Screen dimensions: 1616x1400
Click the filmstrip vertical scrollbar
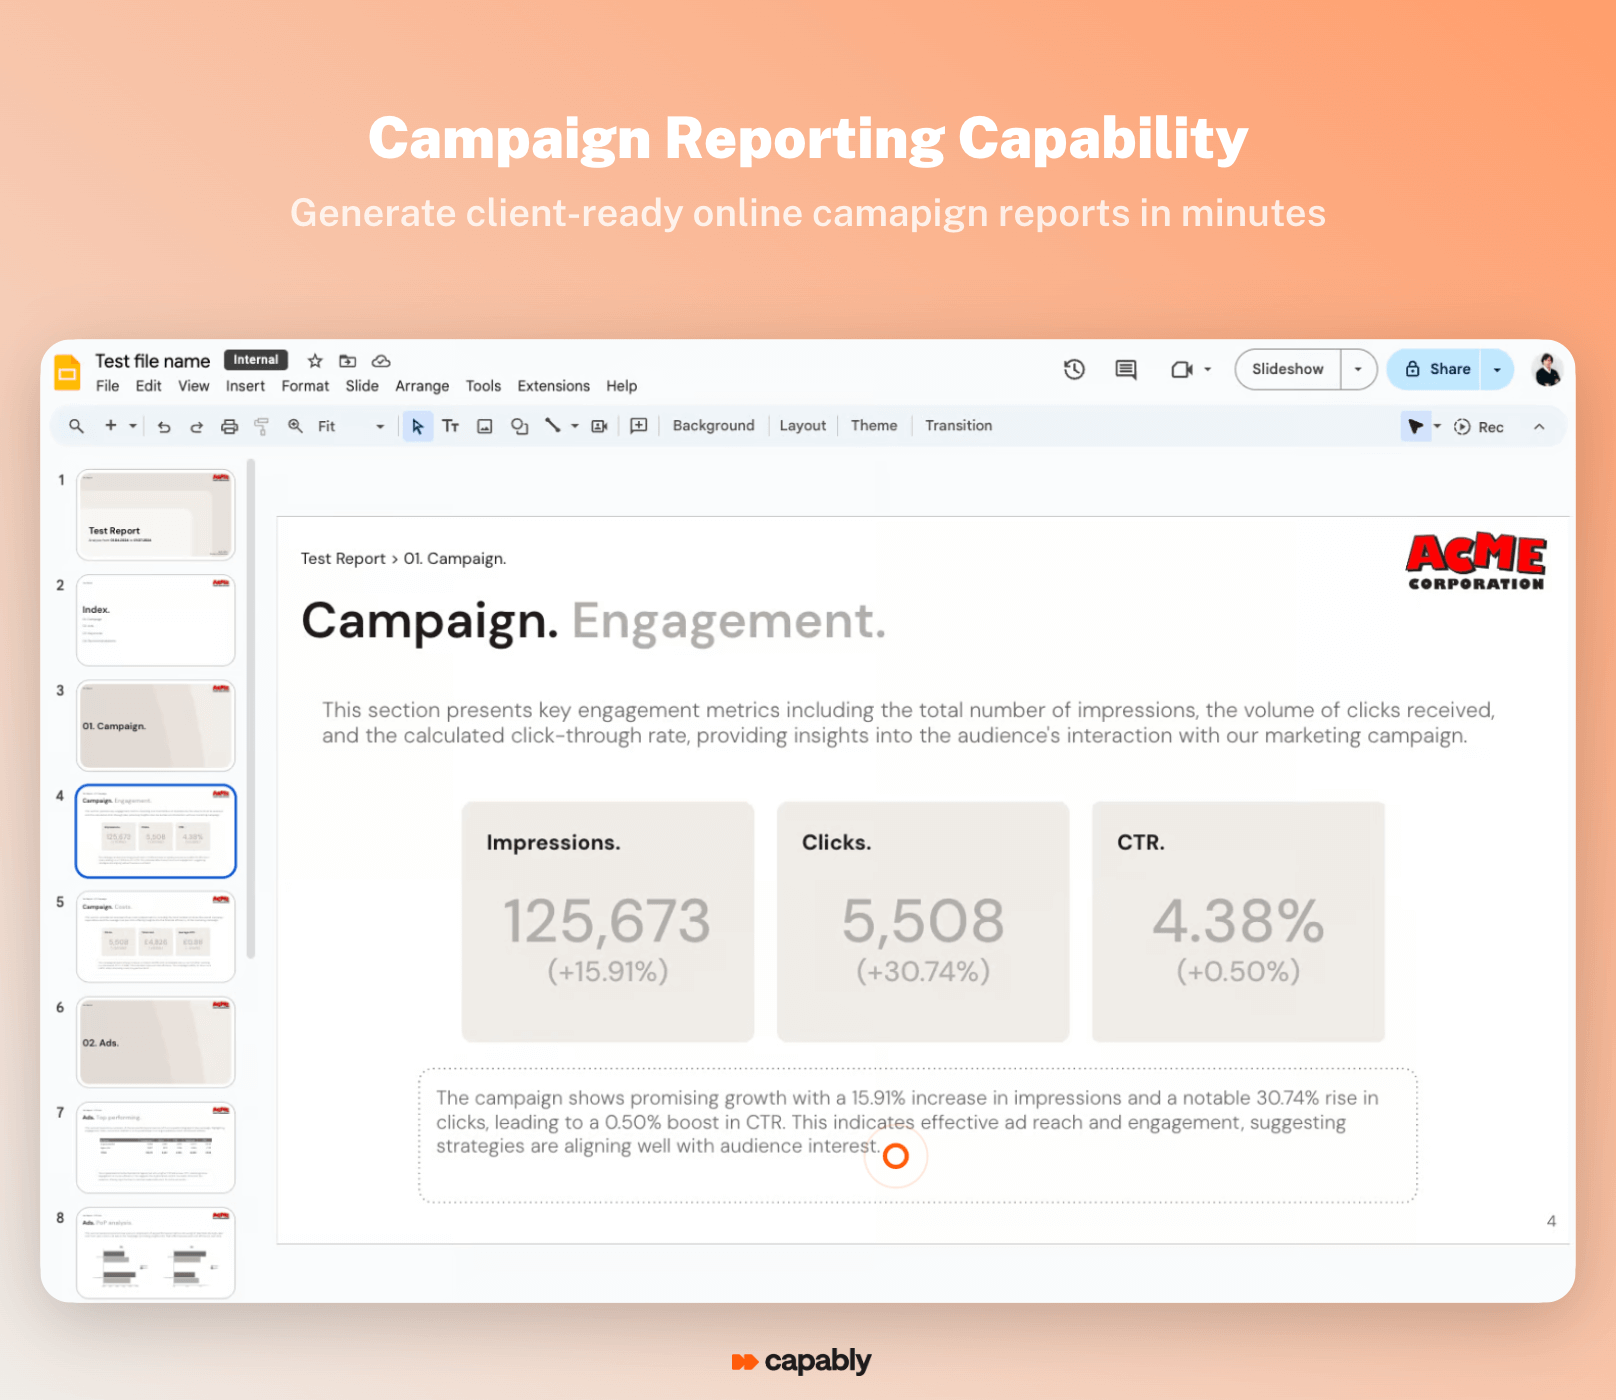click(251, 709)
